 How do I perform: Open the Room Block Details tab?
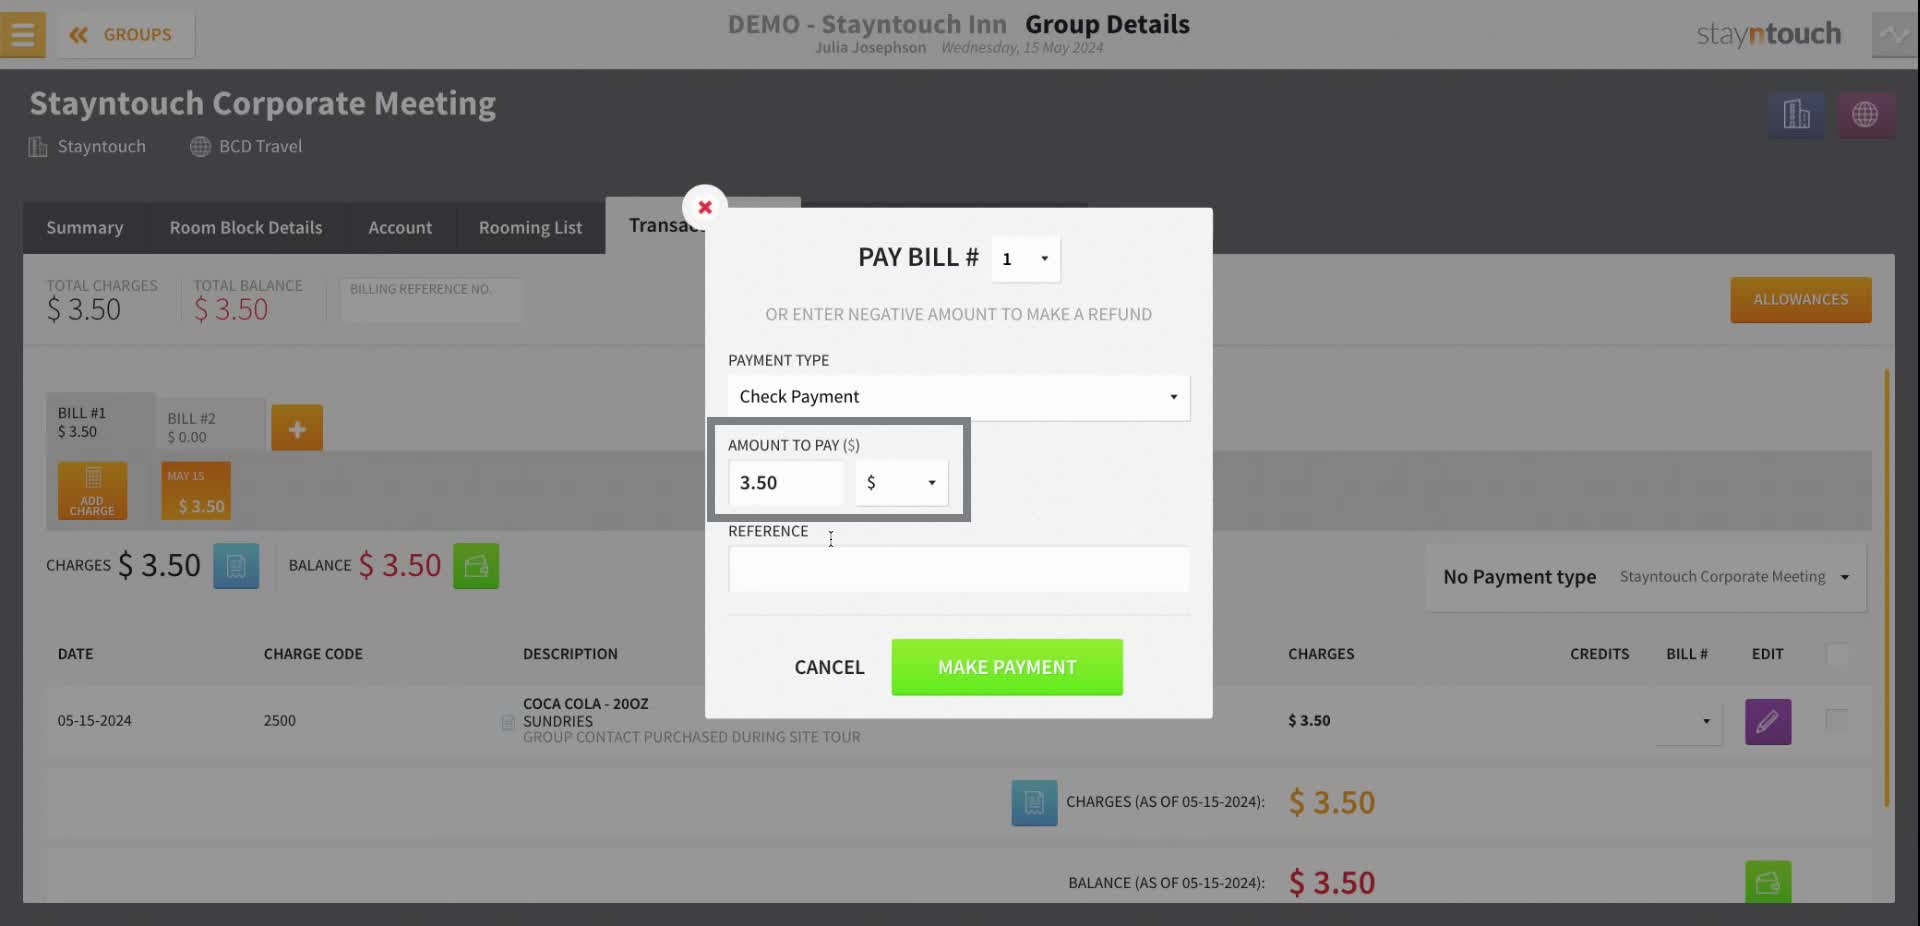(x=246, y=228)
